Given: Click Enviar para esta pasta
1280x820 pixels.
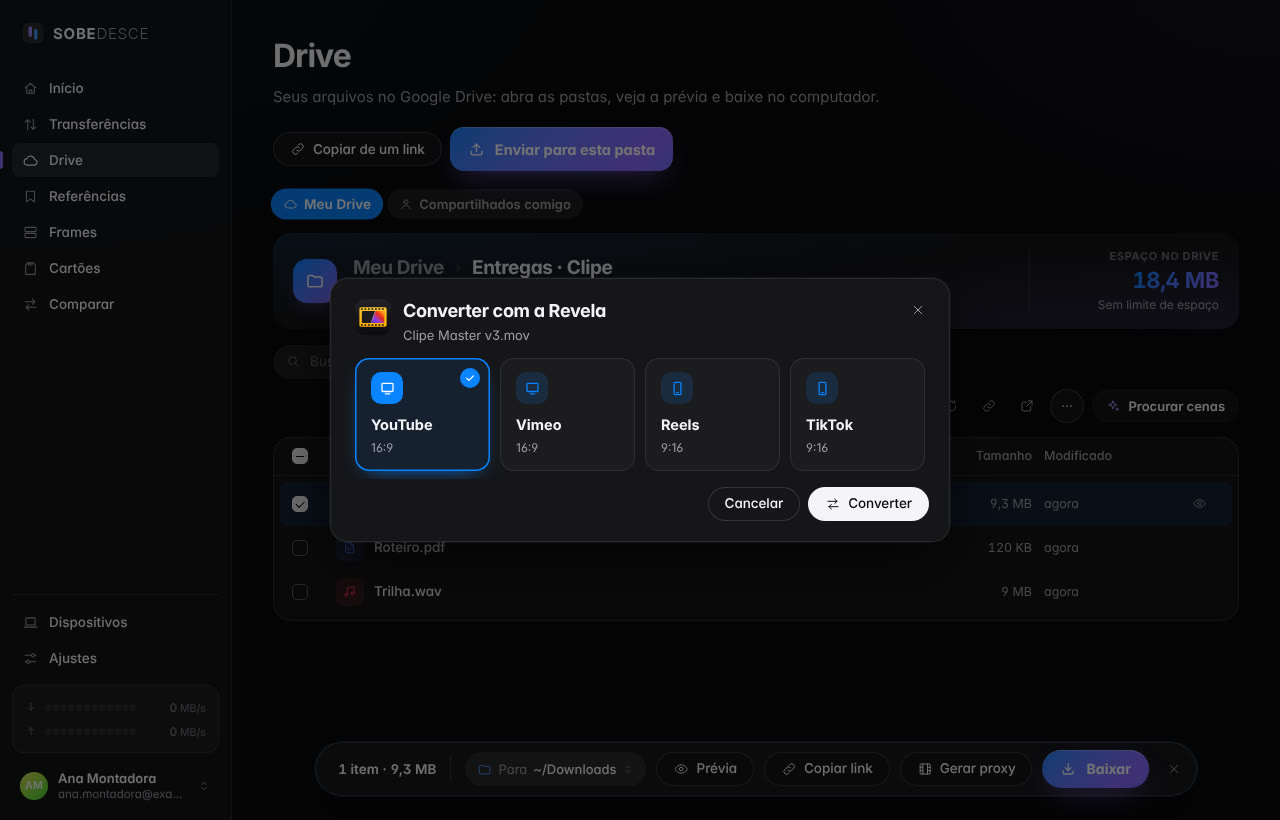Looking at the screenshot, I should [561, 149].
